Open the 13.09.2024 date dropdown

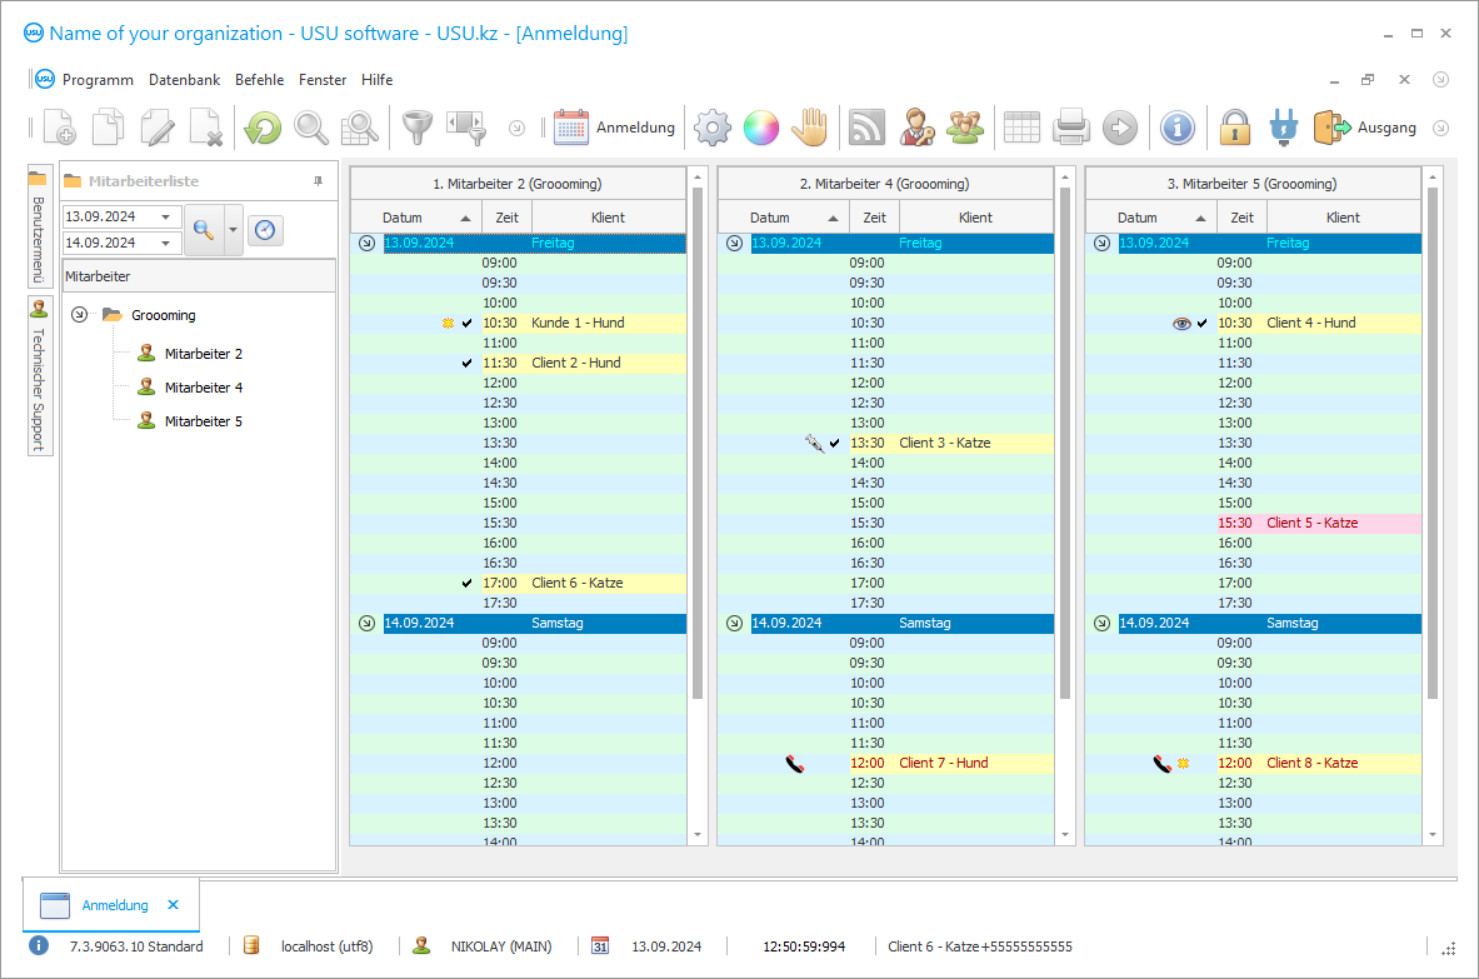[166, 216]
